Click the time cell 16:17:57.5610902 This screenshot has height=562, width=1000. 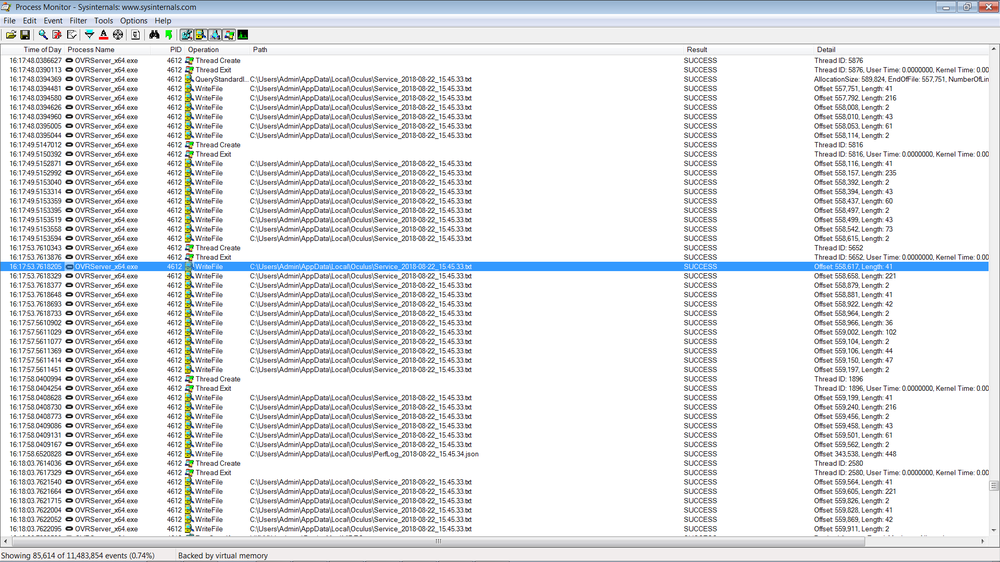pos(35,323)
